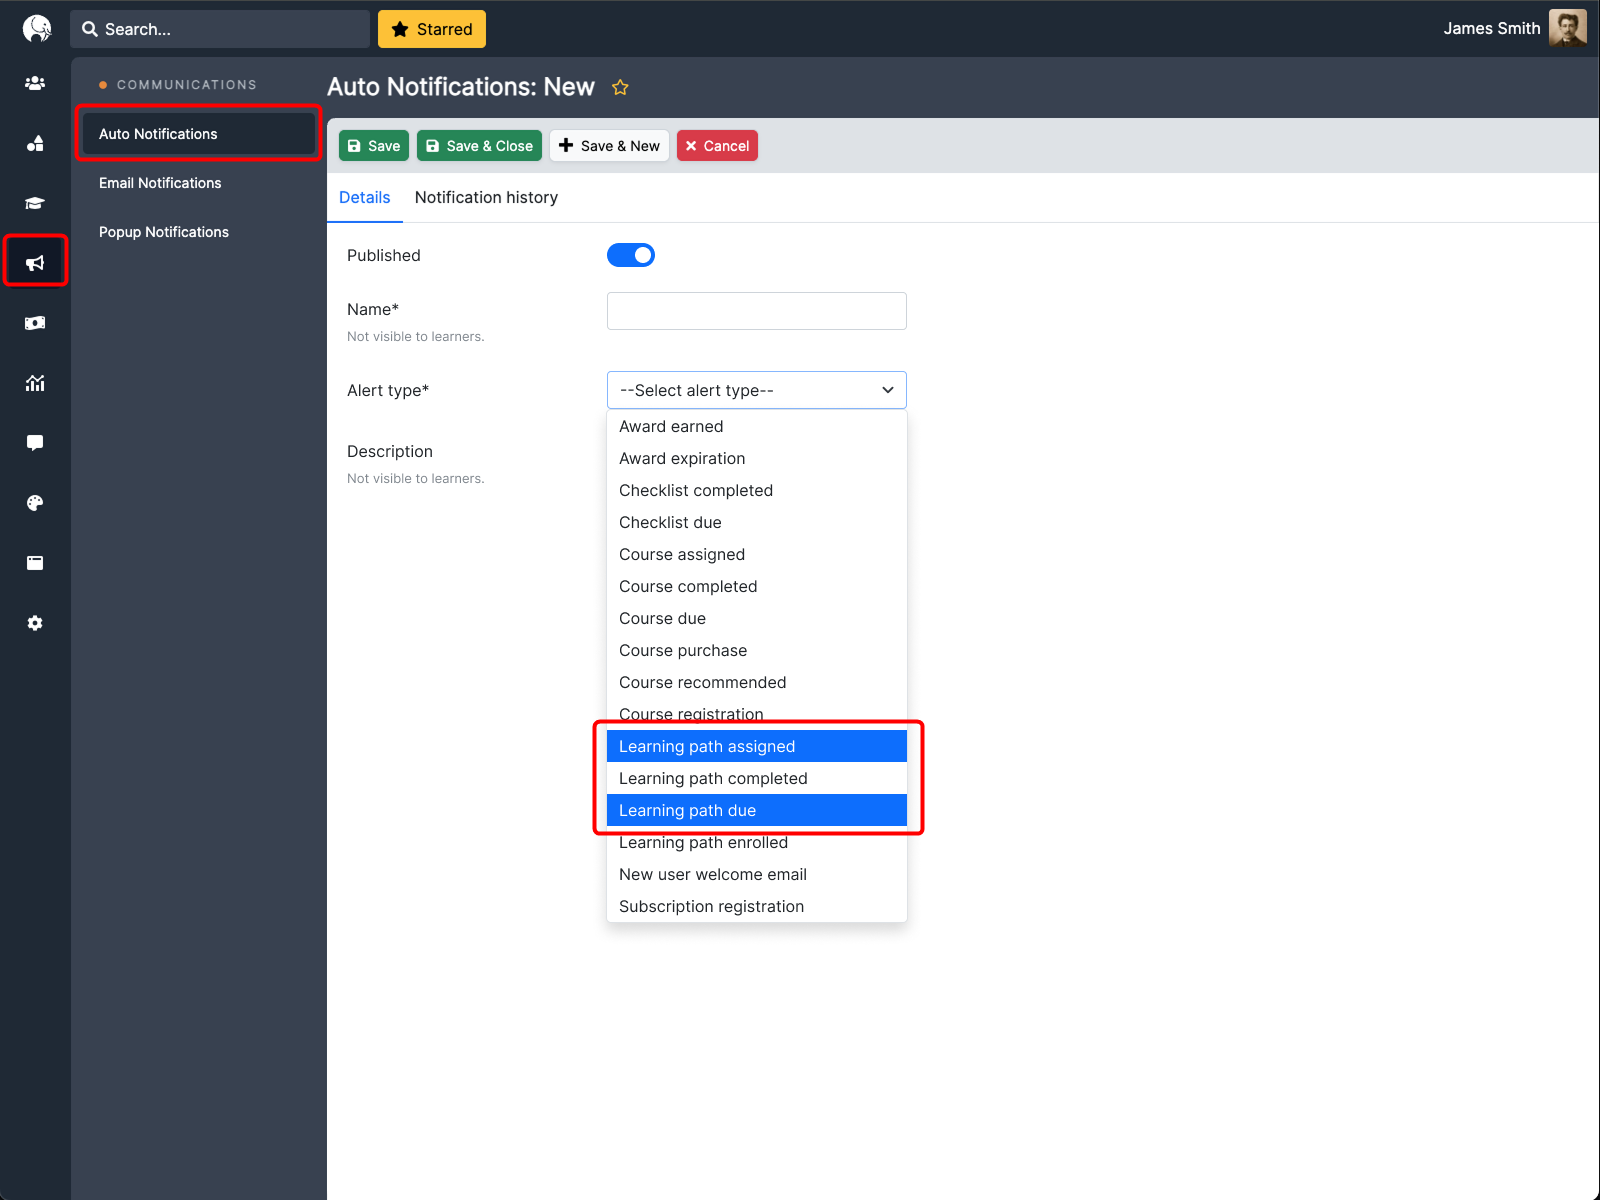Click the speech bubble sidebar icon
This screenshot has width=1600, height=1200.
click(35, 443)
